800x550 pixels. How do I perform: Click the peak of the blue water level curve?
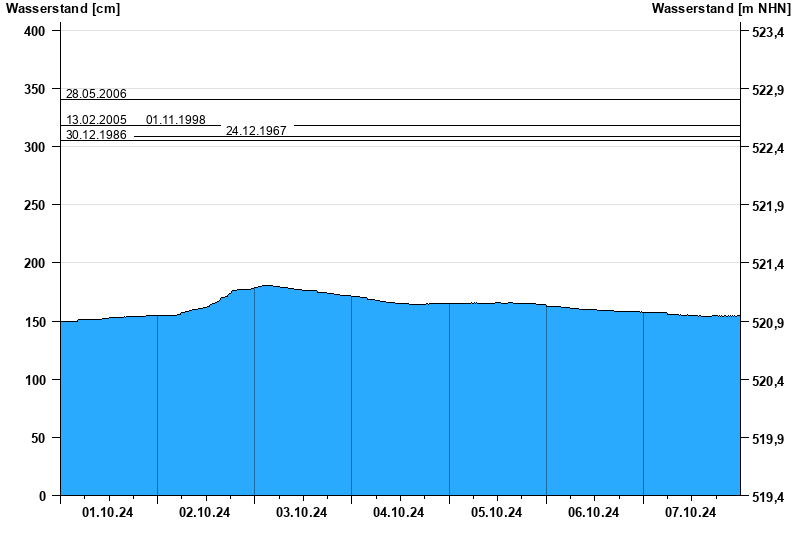click(x=266, y=287)
